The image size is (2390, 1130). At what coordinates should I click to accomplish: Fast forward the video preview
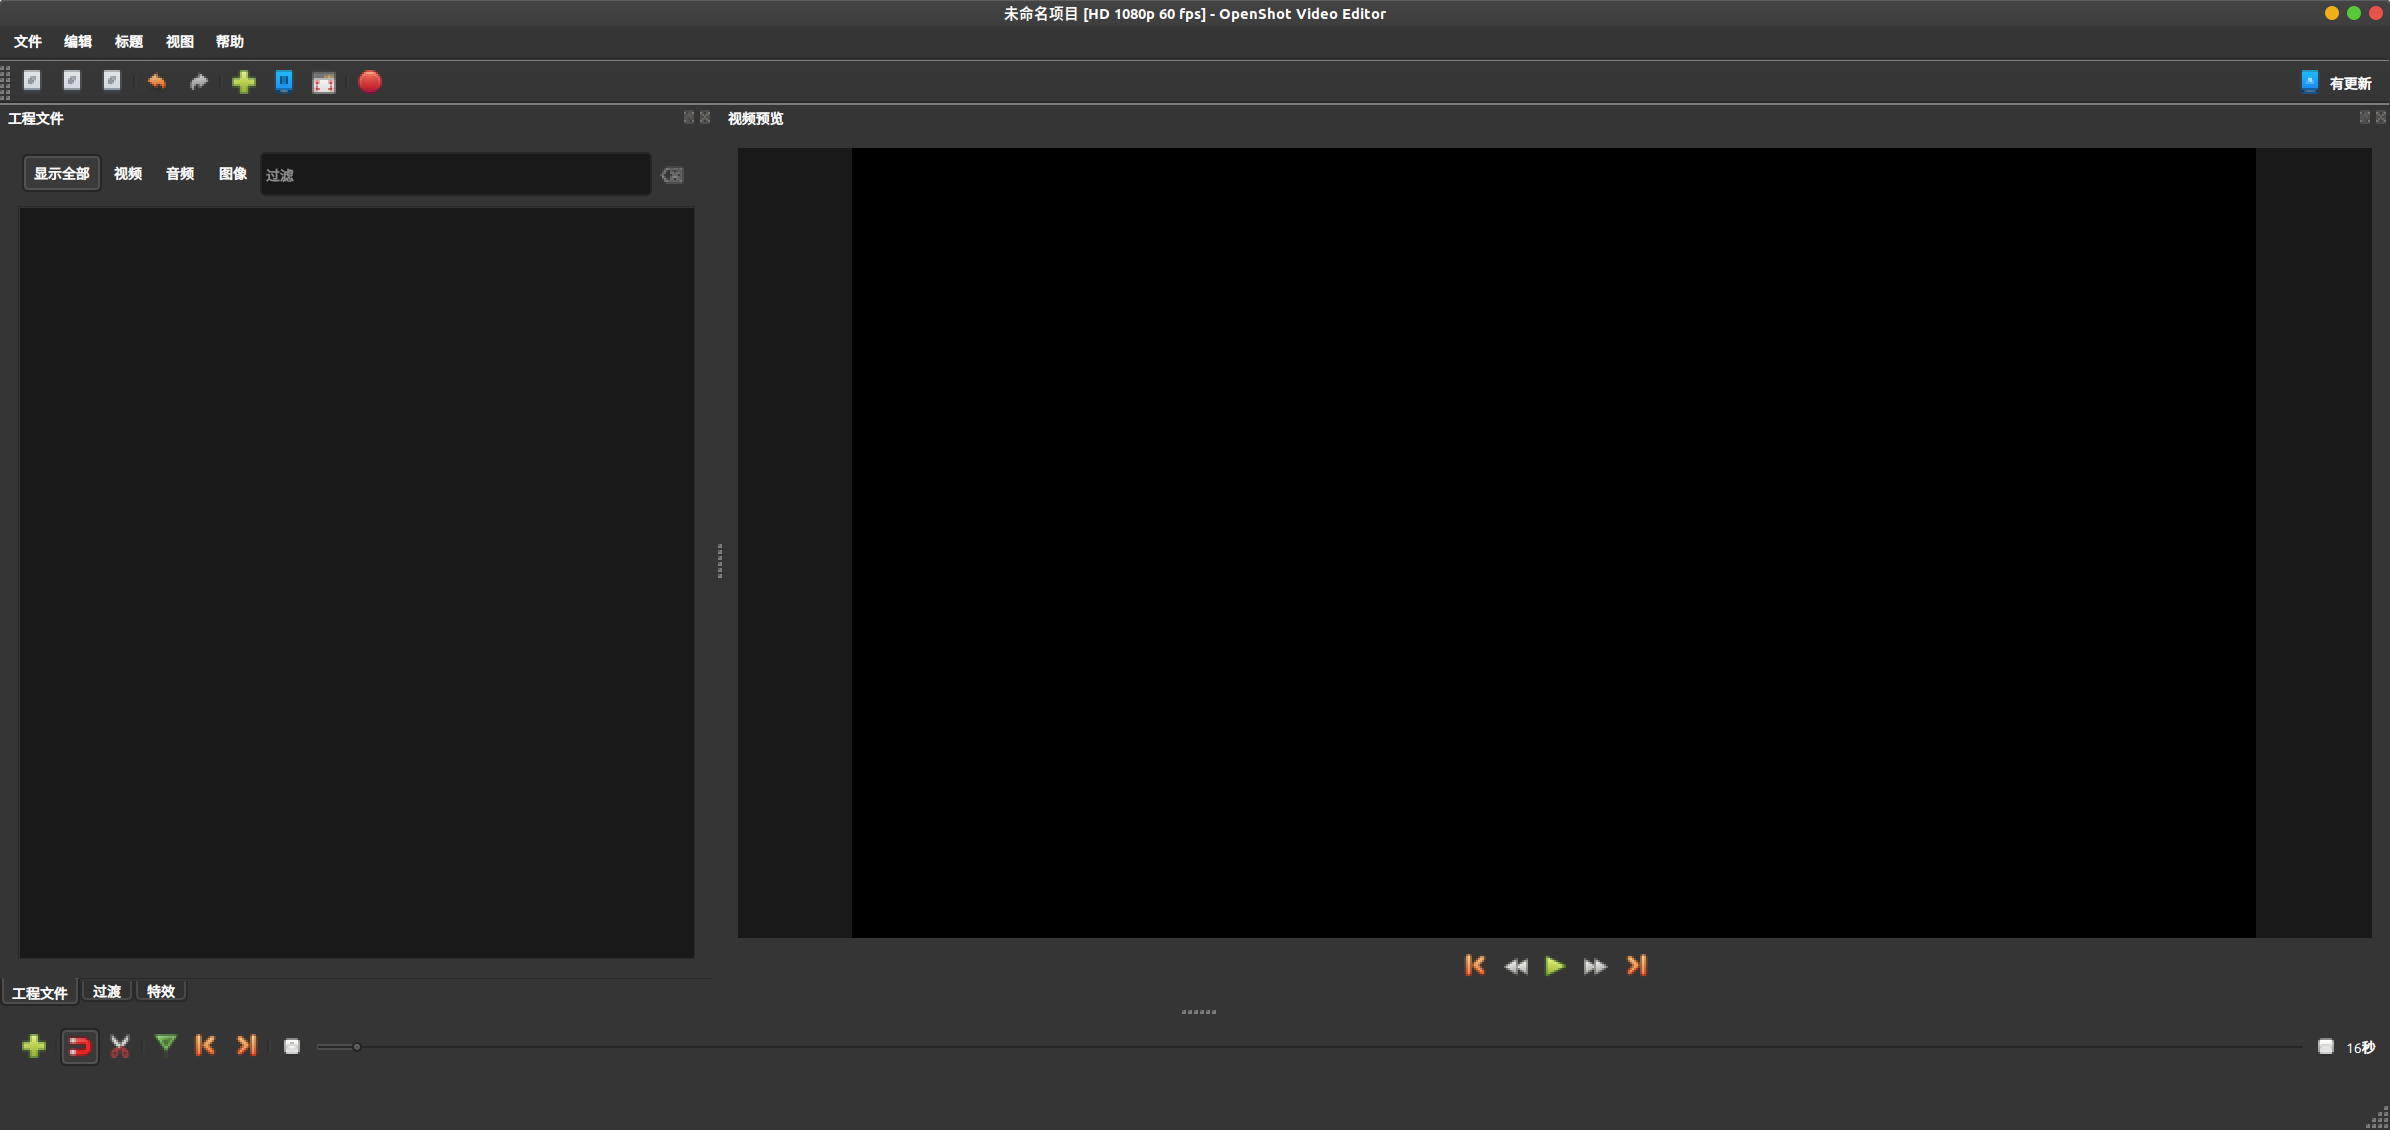(1595, 966)
